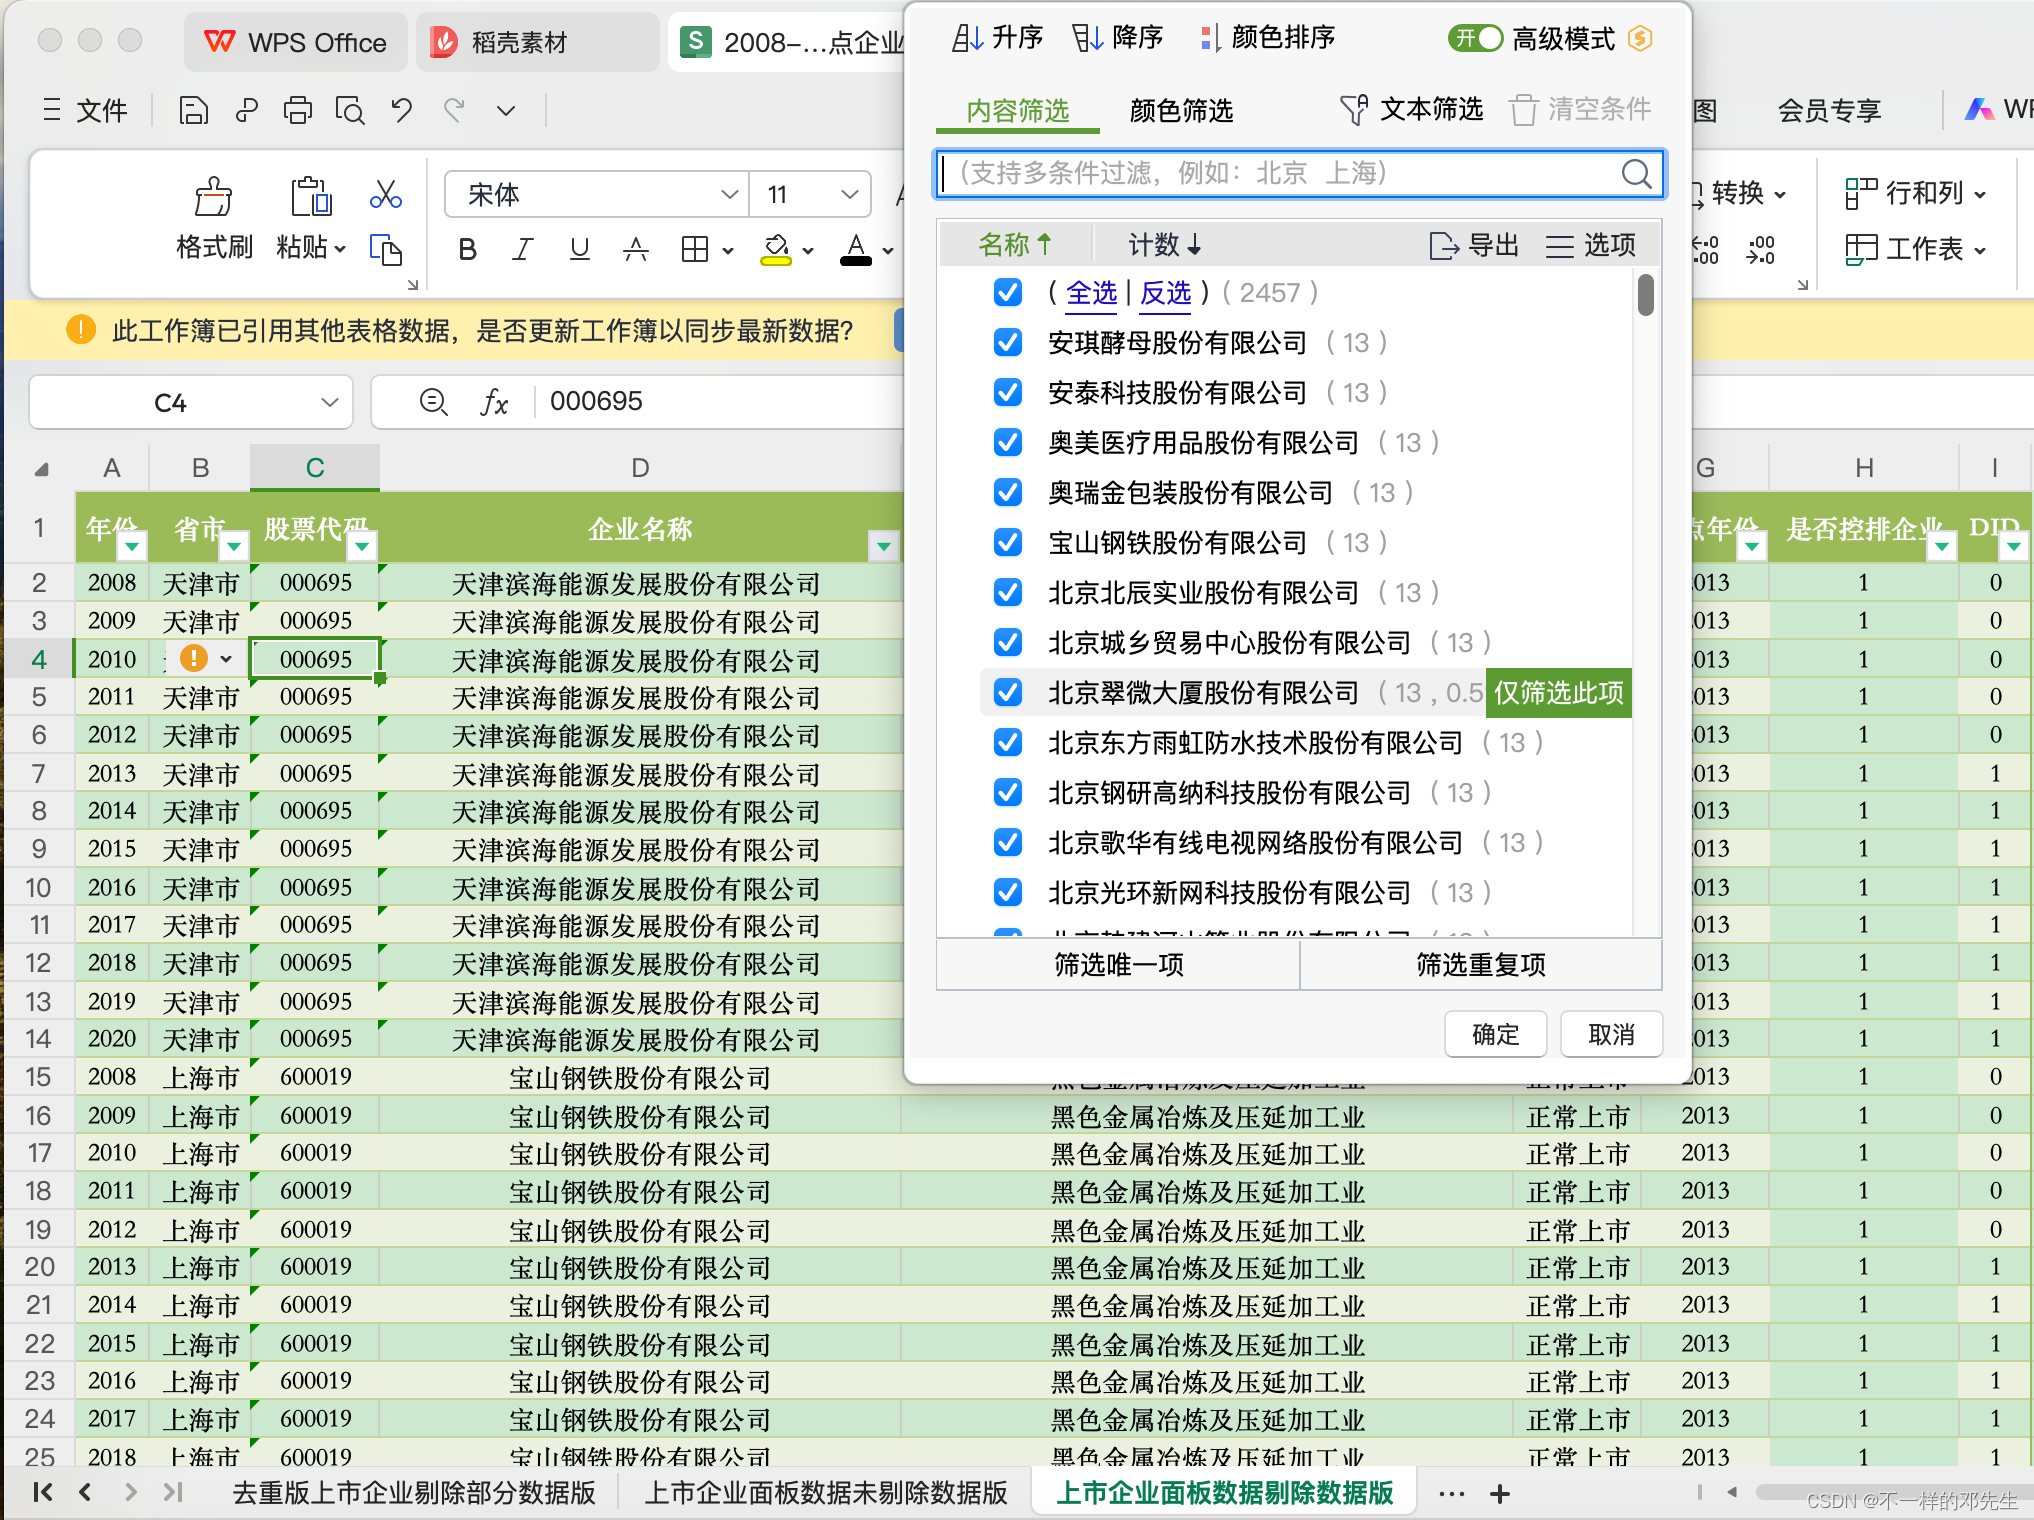Screen dimensions: 2034x1520
Task: Click the paste clipboard icon
Action: 311,197
